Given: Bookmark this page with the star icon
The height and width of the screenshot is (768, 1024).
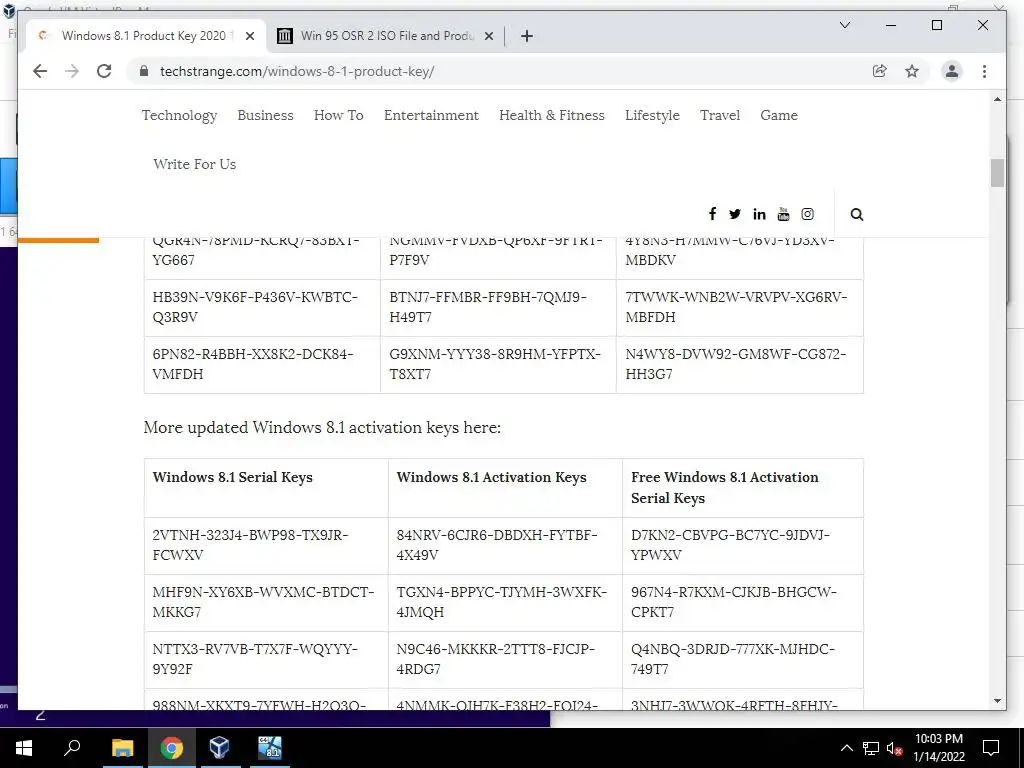Looking at the screenshot, I should (912, 71).
